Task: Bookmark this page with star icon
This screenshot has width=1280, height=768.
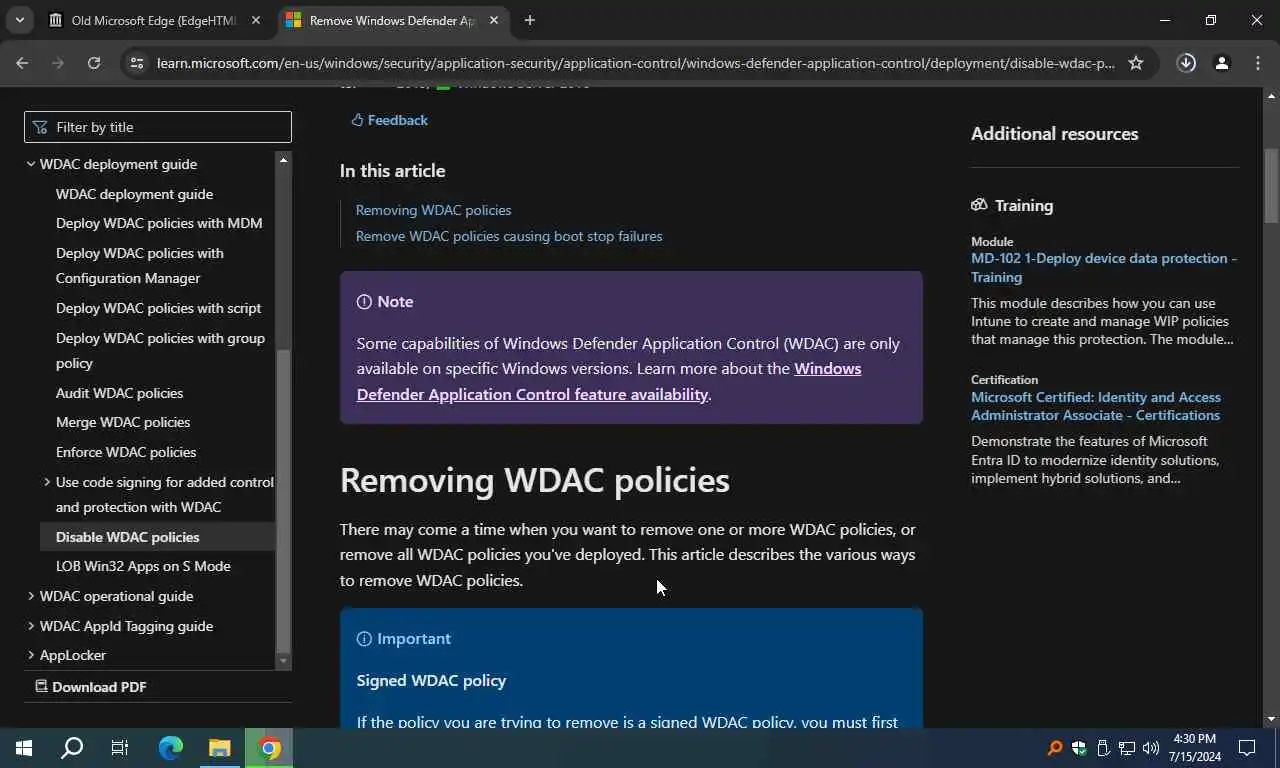Action: (1136, 63)
